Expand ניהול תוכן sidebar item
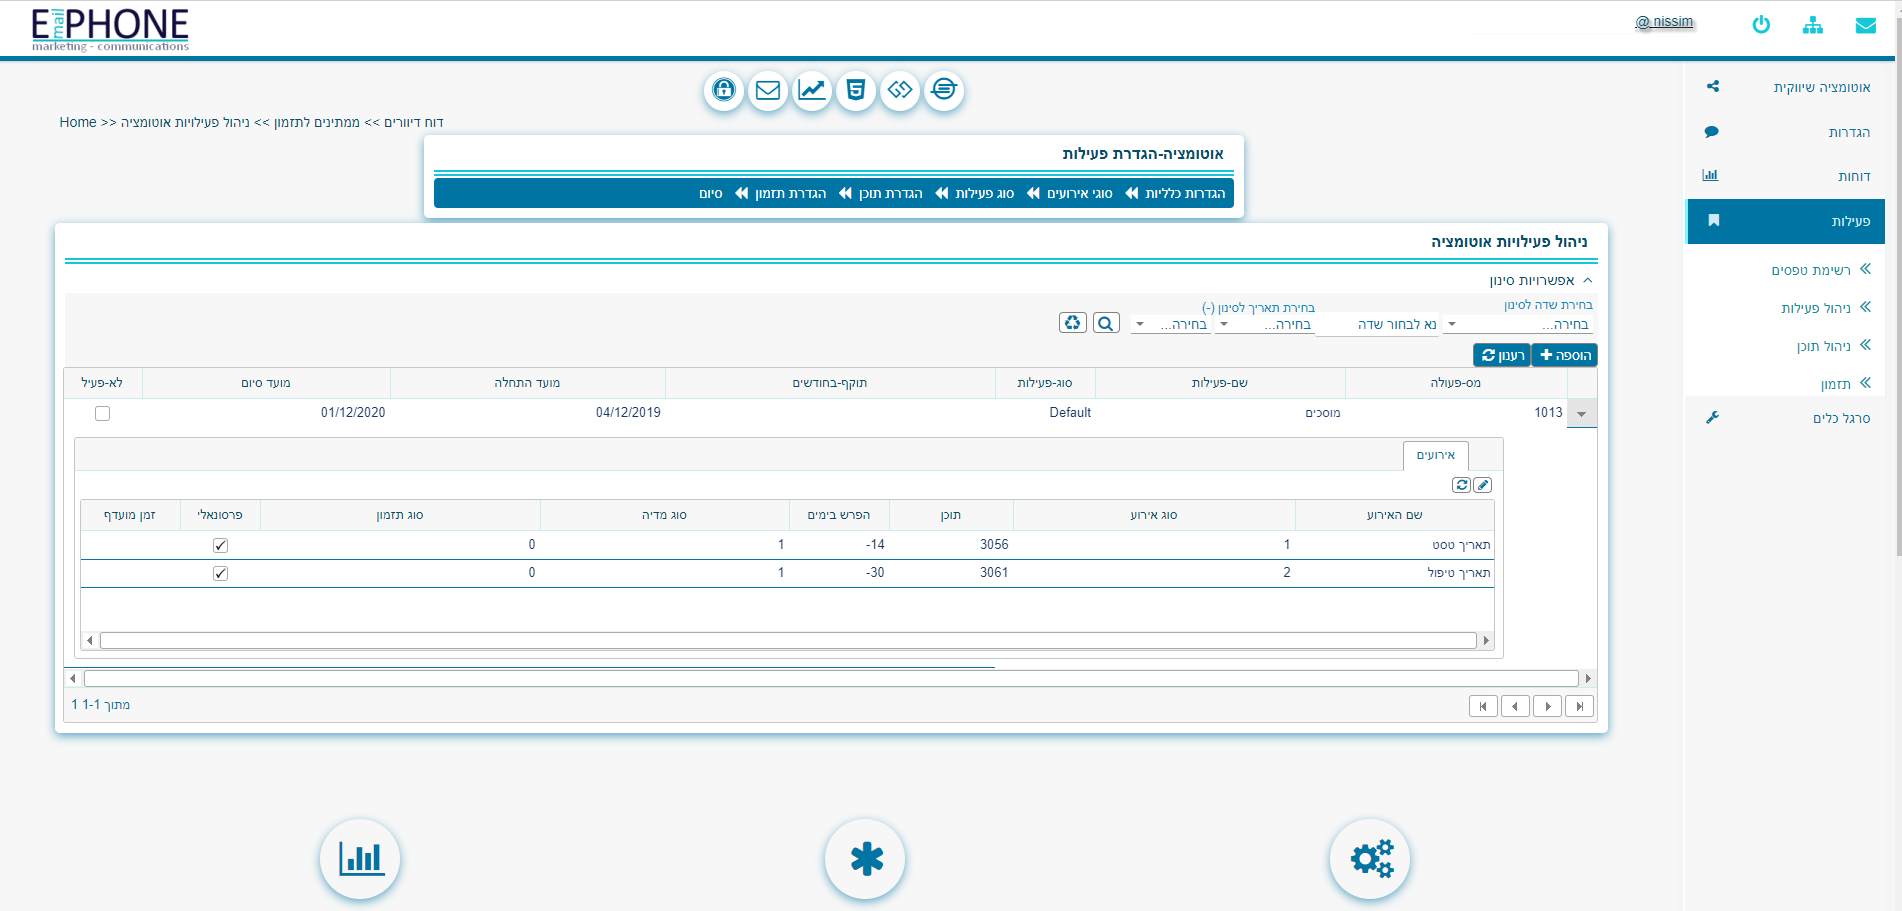 pyautogui.click(x=1833, y=346)
